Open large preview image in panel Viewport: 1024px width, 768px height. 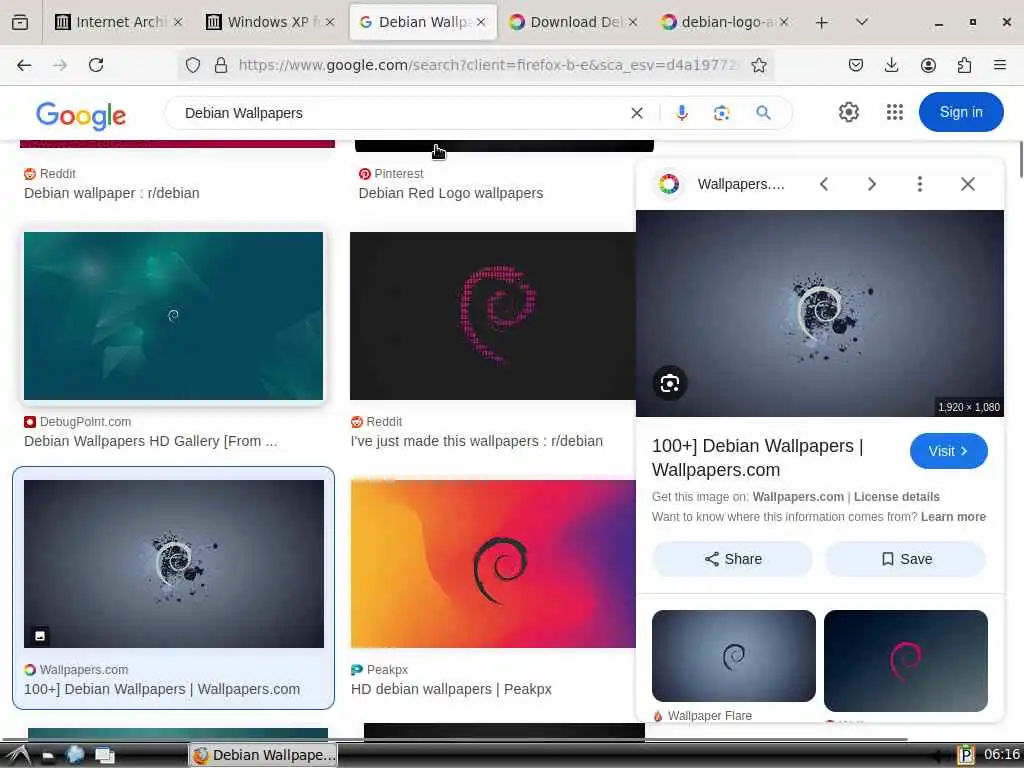point(820,313)
